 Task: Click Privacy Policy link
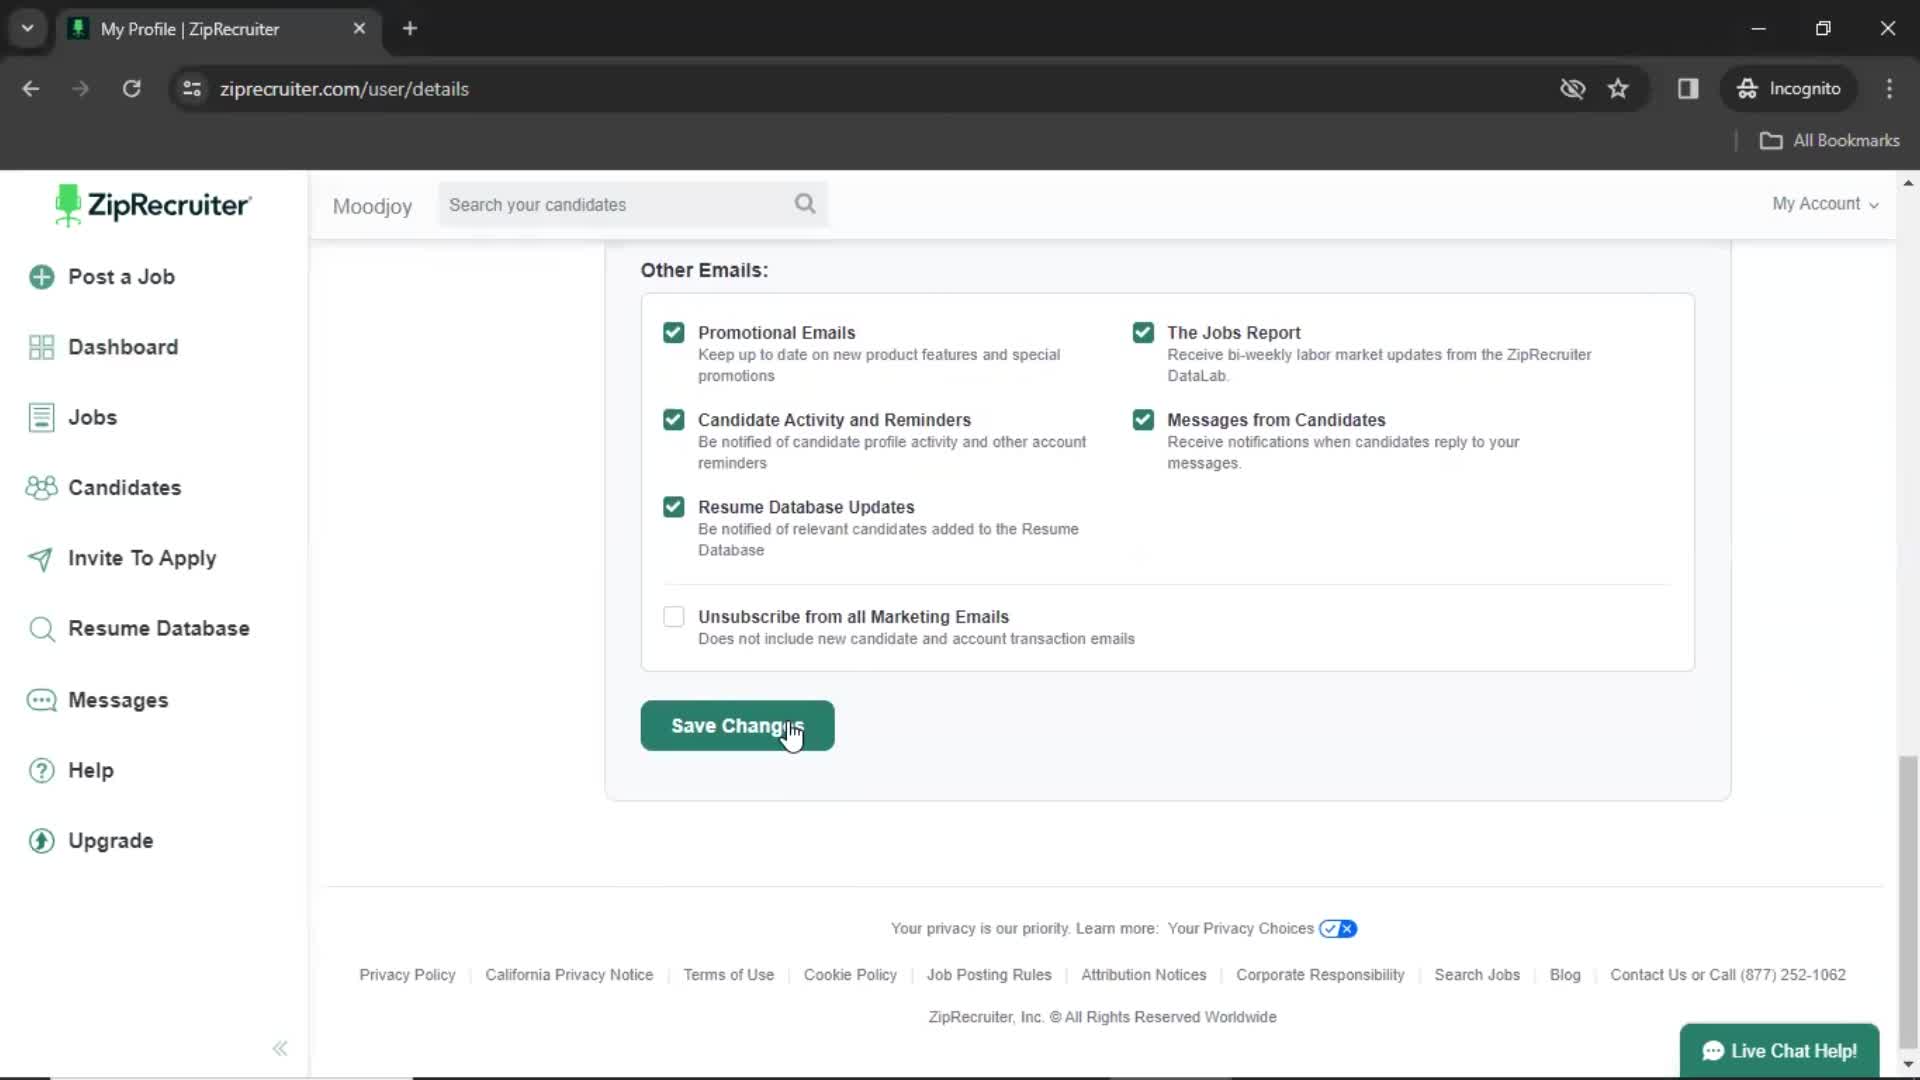407,975
